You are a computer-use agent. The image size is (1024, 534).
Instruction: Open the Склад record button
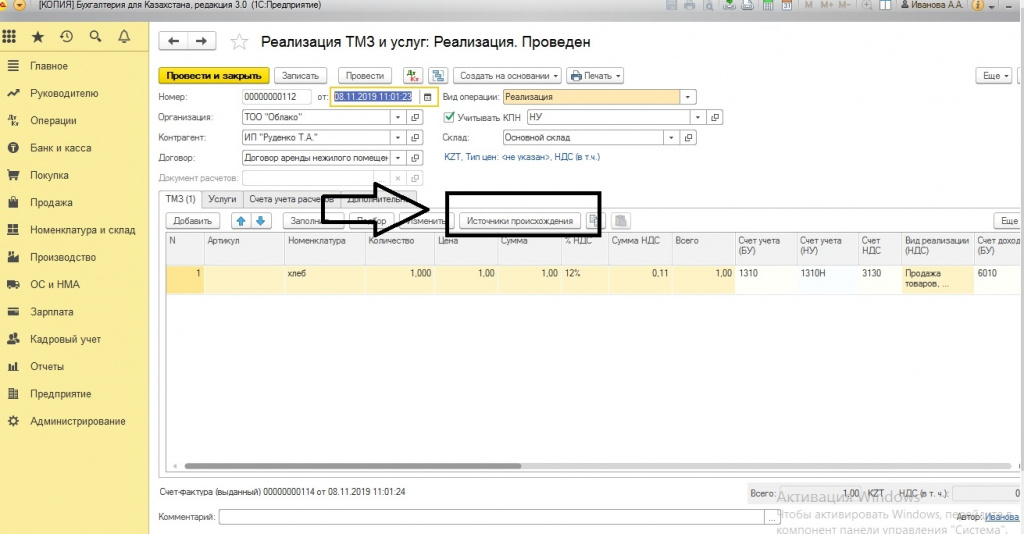[688, 138]
